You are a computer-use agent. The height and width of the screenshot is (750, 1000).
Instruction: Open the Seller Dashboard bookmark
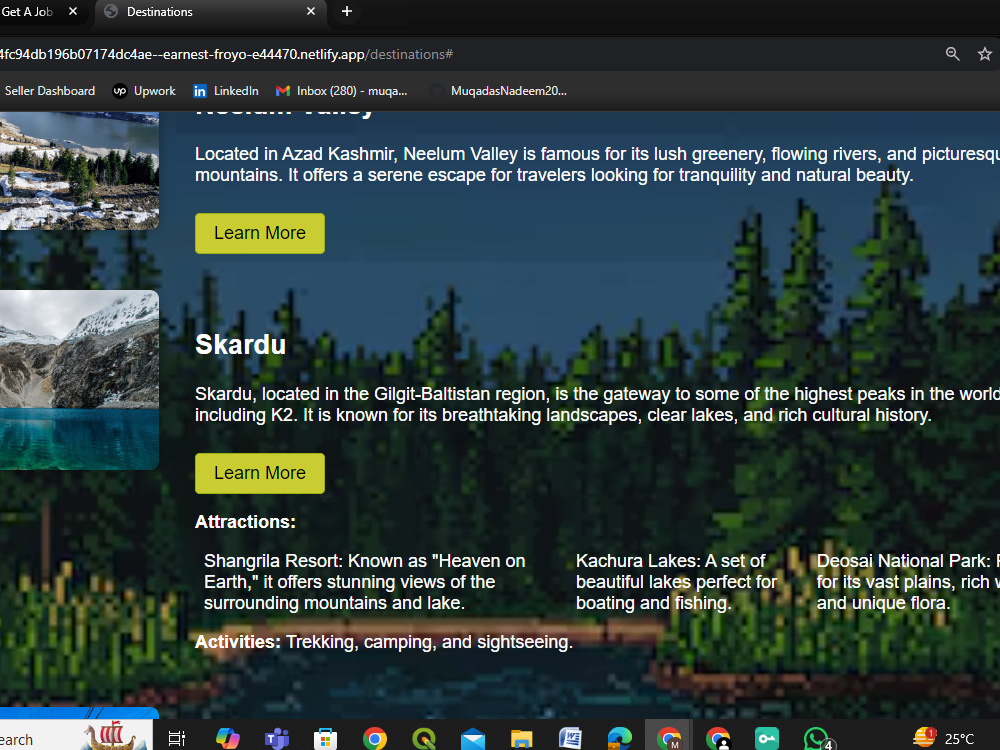(49, 91)
